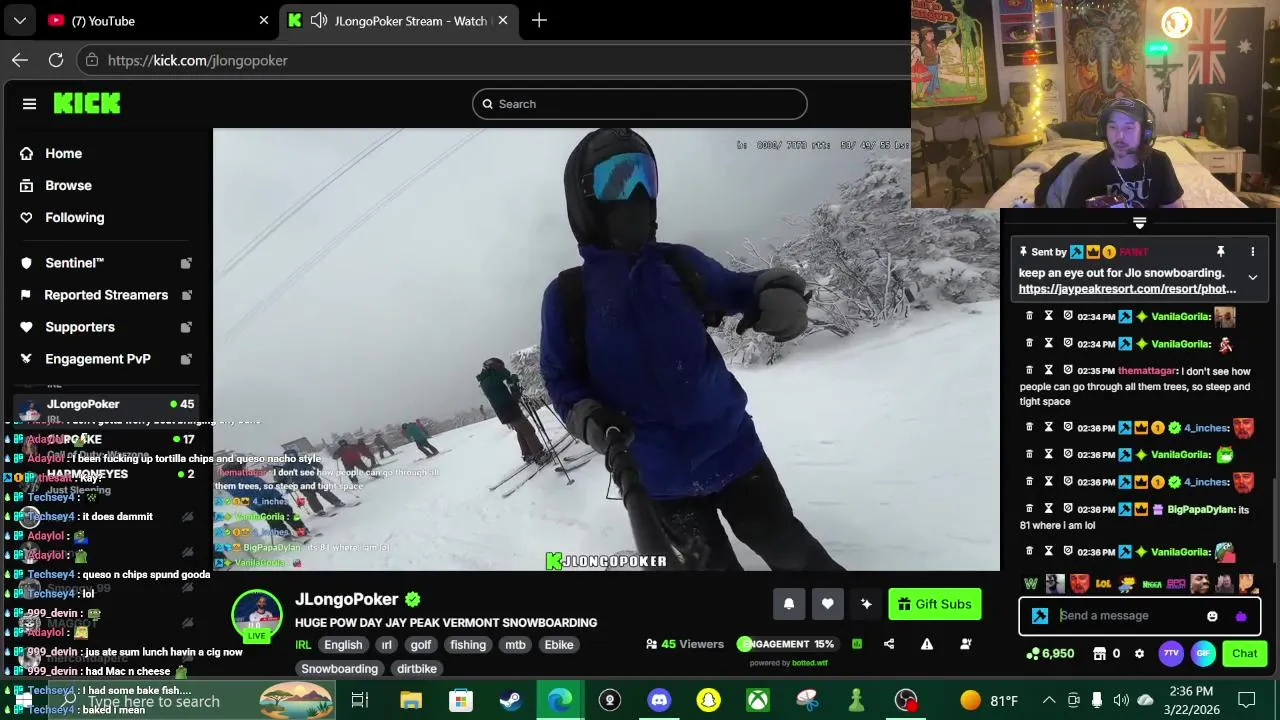Image resolution: width=1280 pixels, height=720 pixels.
Task: Collapse chat using top handle arrow
Action: pos(1139,223)
